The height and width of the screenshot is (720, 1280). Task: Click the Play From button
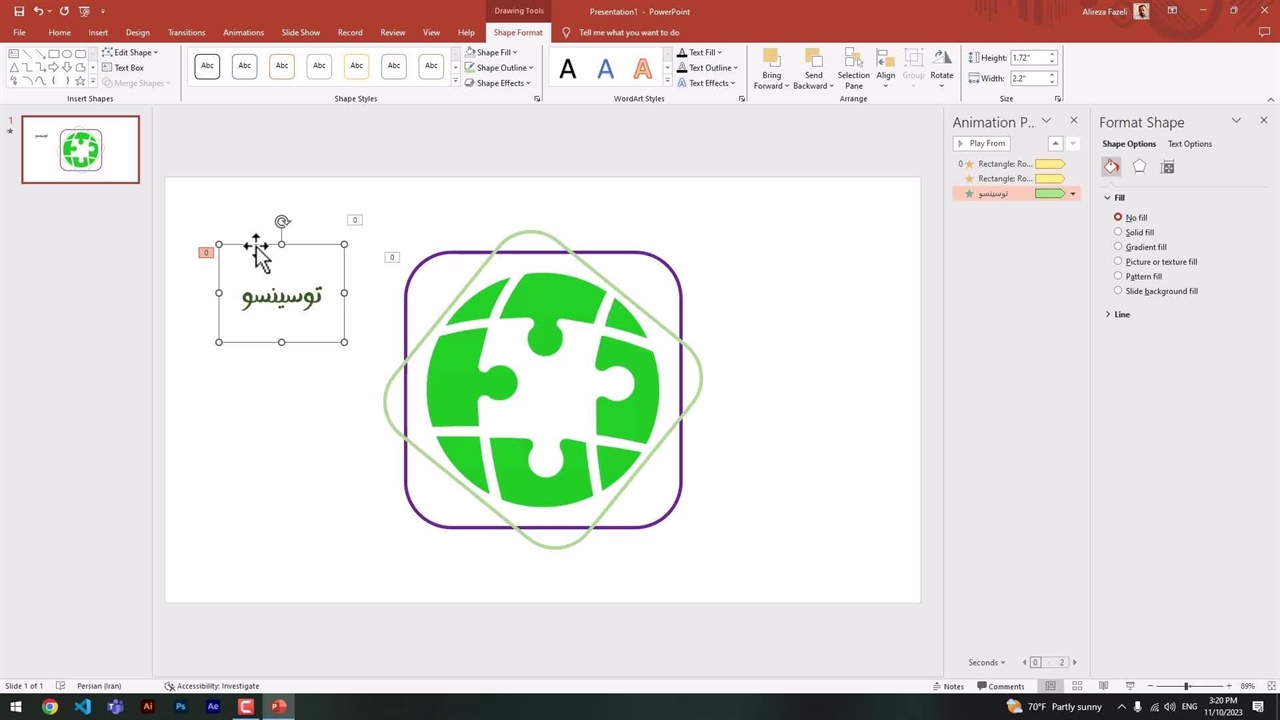coord(980,144)
